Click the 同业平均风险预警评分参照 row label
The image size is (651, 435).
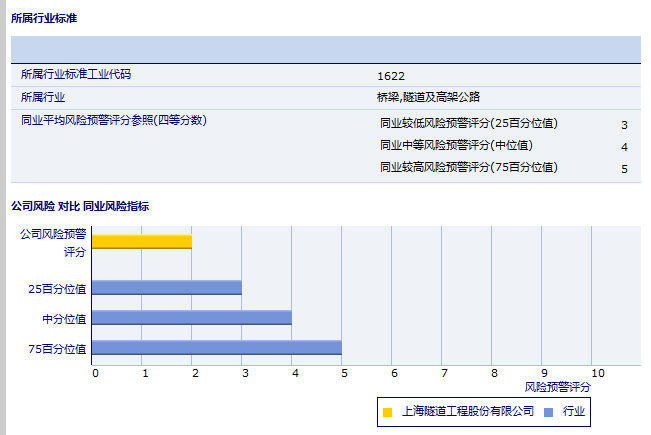[113, 120]
